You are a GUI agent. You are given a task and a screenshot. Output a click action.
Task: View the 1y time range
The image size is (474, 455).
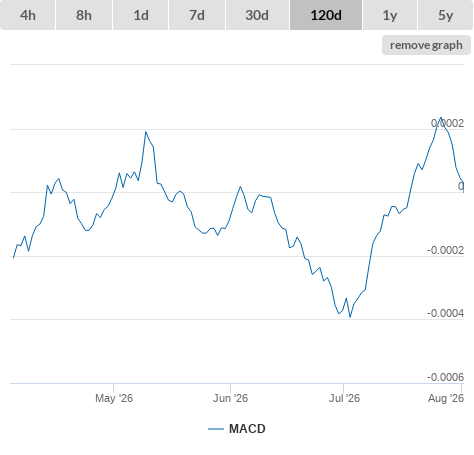point(390,15)
